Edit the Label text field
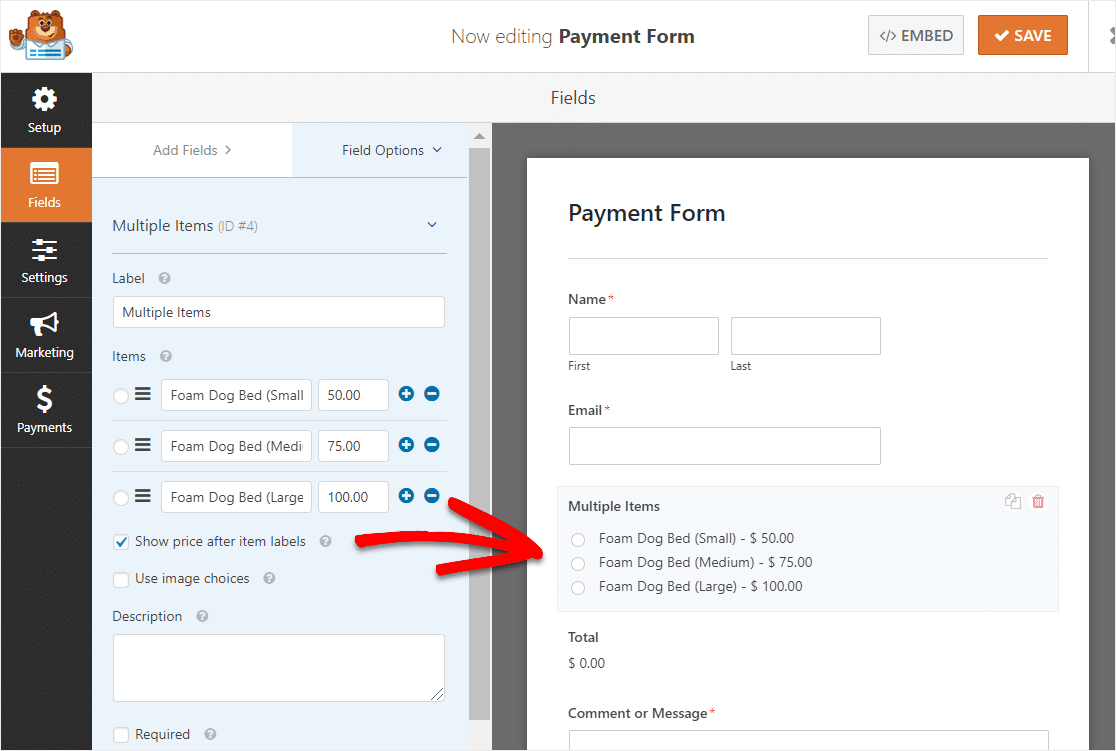1116x751 pixels. tap(278, 312)
